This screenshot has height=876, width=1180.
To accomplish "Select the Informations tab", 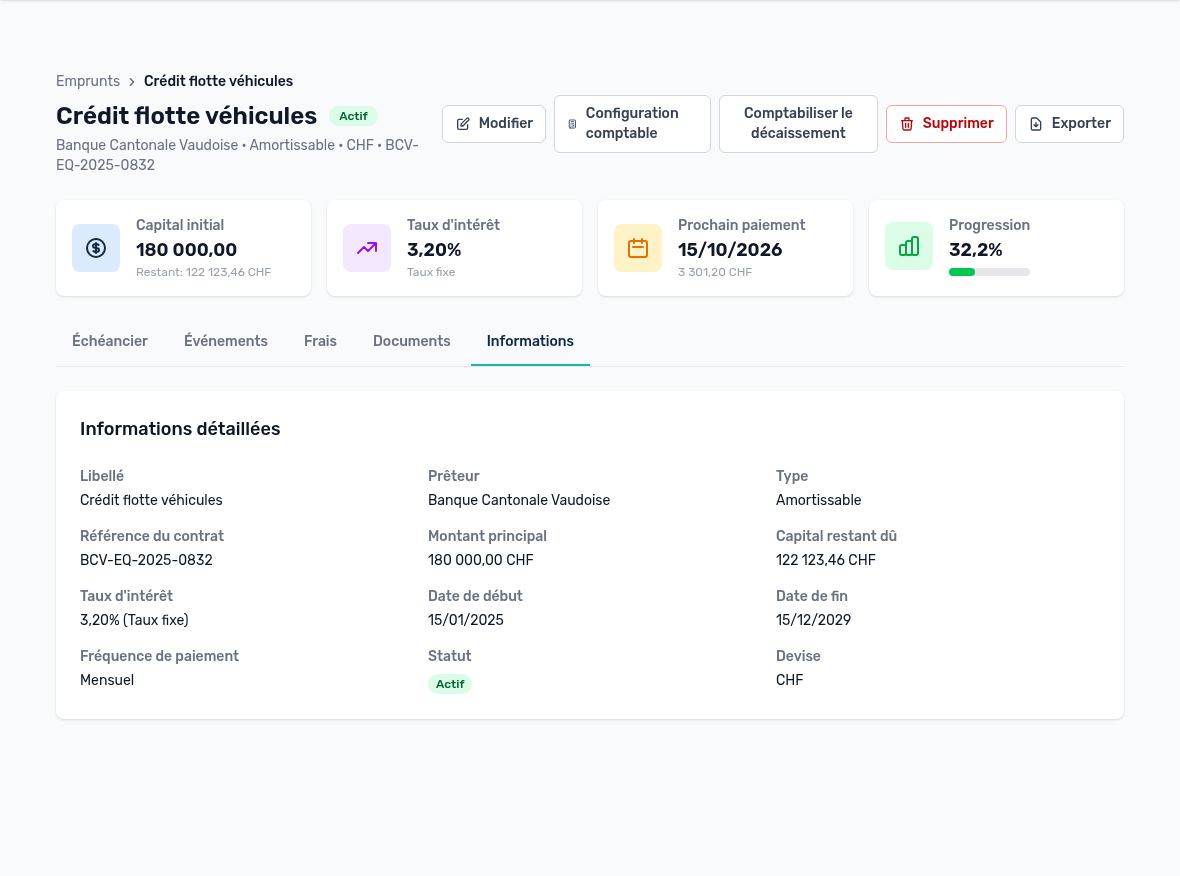I will click(530, 341).
